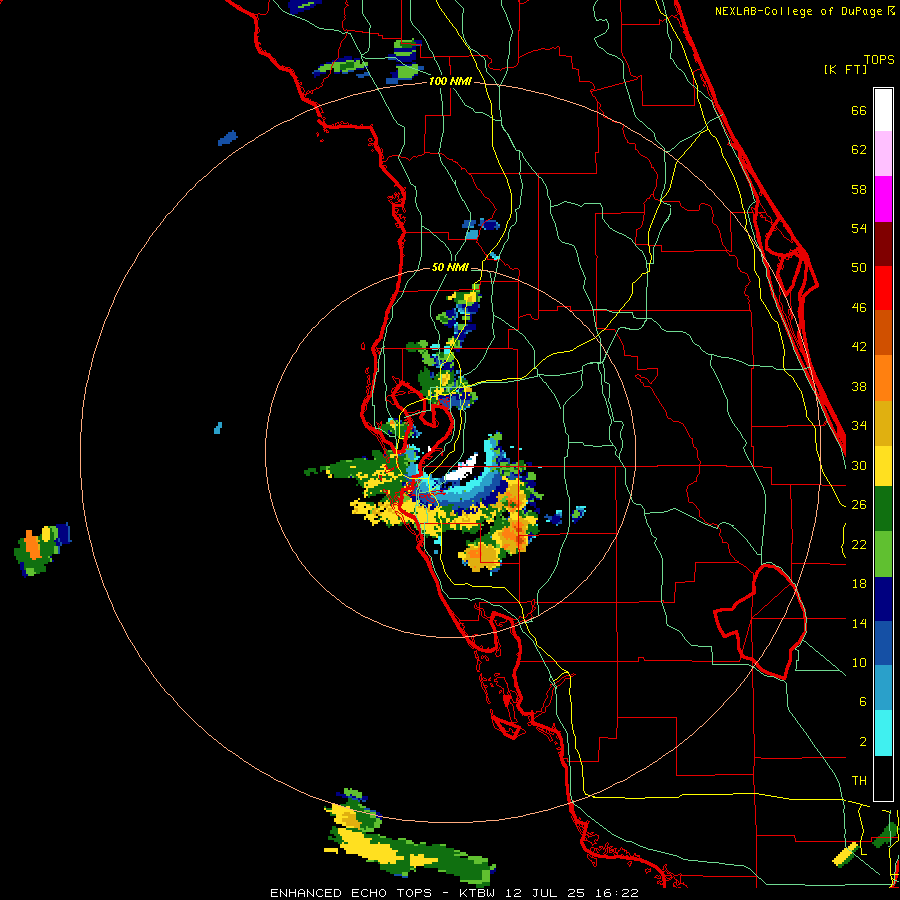The height and width of the screenshot is (900, 900).
Task: Click the dark red 54 kft swatch
Action: point(883,244)
